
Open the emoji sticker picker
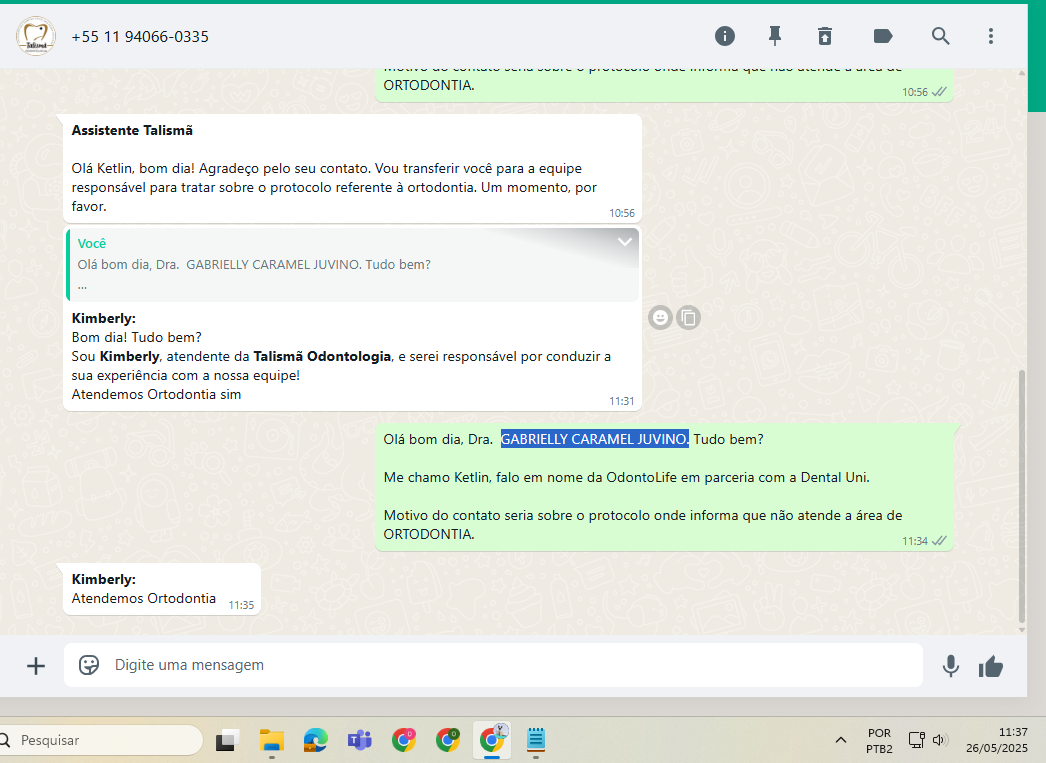pos(89,665)
